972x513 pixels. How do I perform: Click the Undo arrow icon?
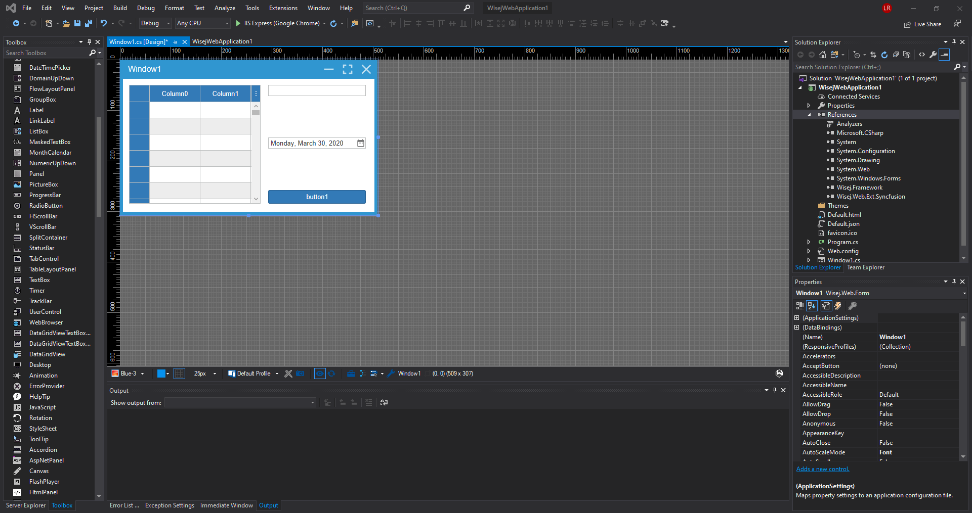pos(103,23)
